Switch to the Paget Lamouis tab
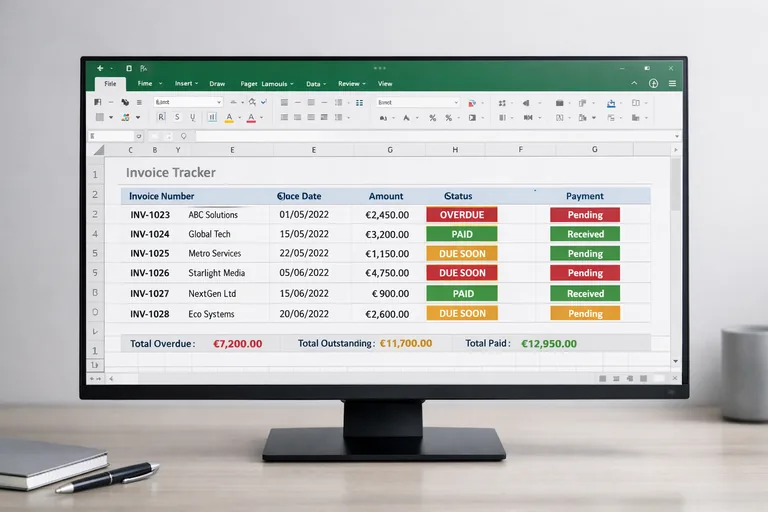 (x=264, y=84)
